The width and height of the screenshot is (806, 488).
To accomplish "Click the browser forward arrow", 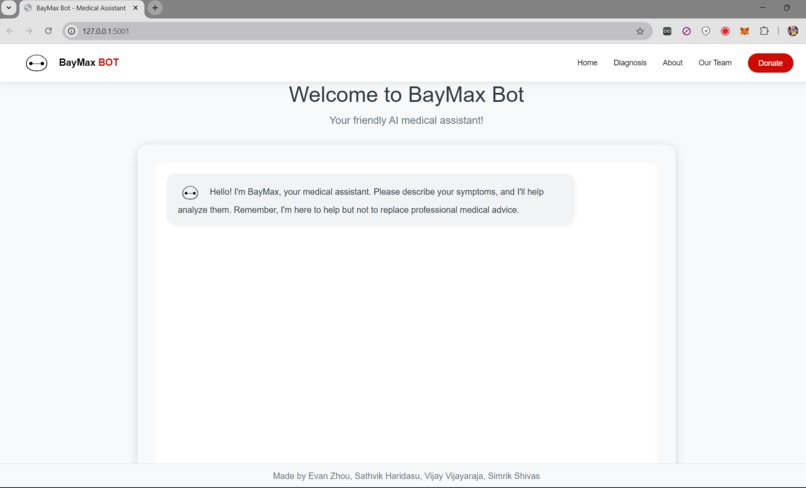I will (29, 31).
